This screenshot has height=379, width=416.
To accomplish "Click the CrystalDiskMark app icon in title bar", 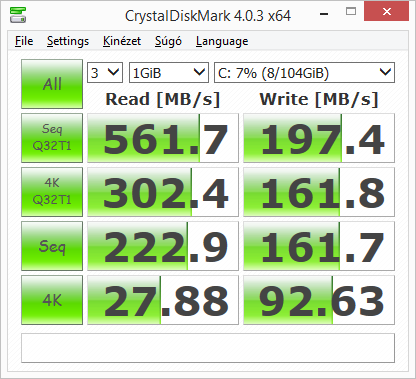I will (x=18, y=15).
